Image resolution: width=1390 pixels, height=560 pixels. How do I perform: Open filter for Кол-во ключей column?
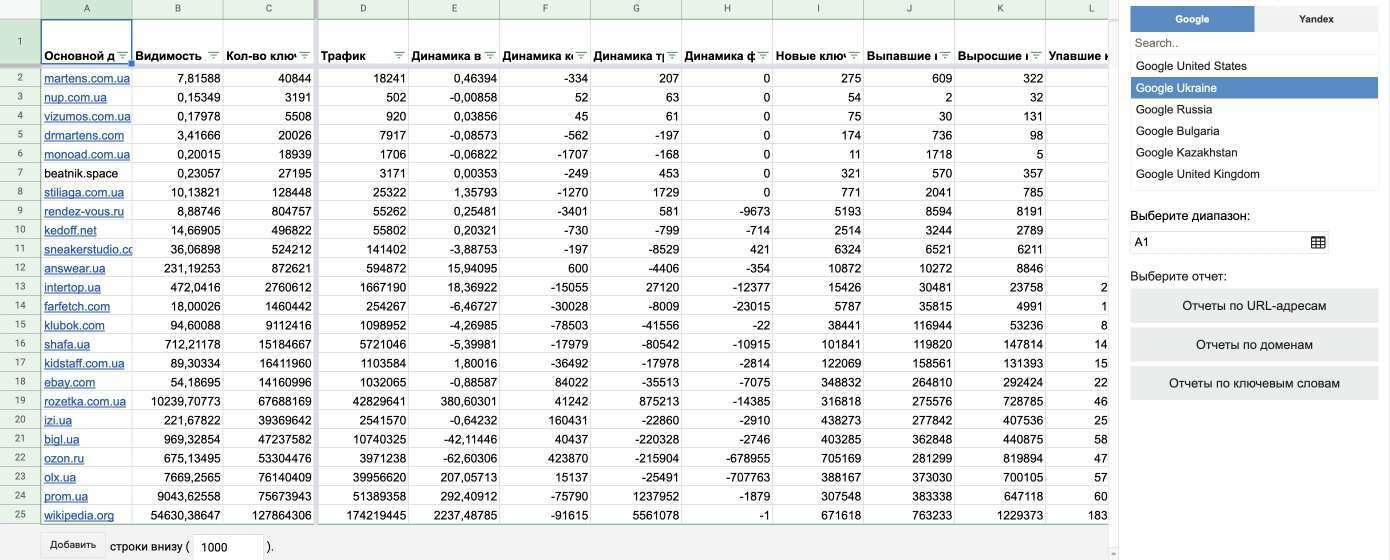click(x=304, y=56)
